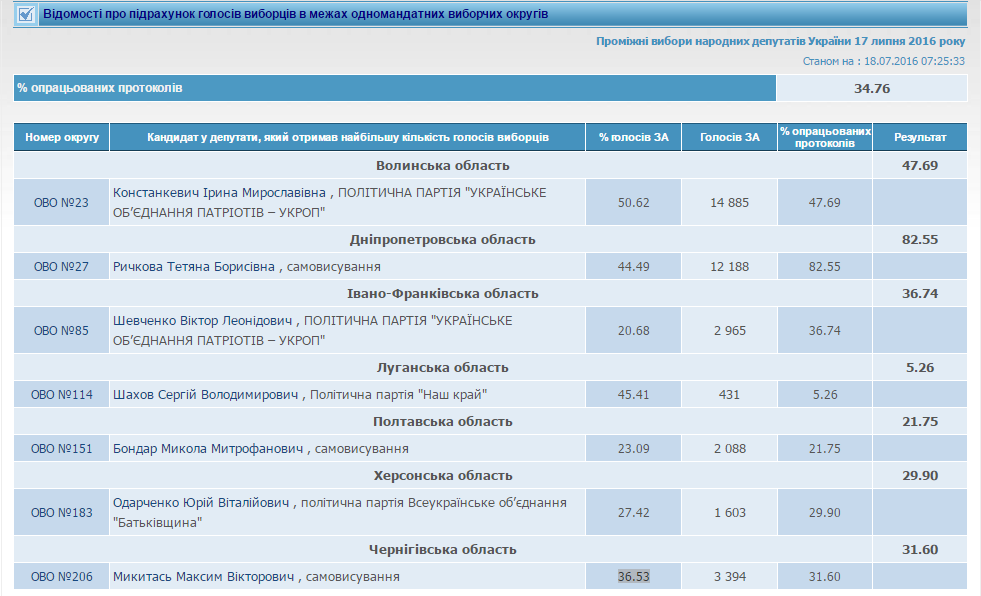Select the 'Луганська область' region row

click(x=443, y=368)
